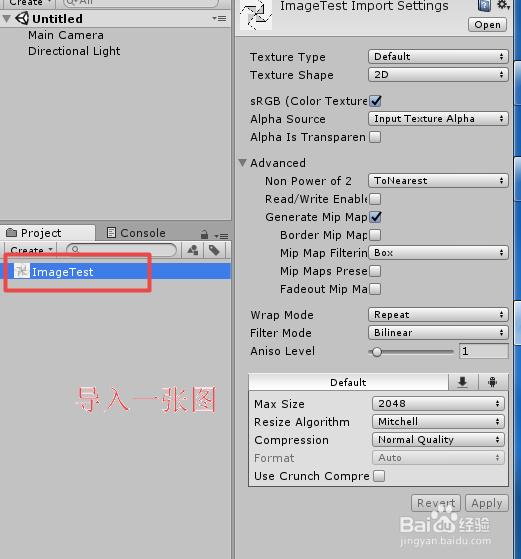The image size is (521, 559).
Task: Open the Resize Algorithm dropdown
Action: click(x=439, y=422)
